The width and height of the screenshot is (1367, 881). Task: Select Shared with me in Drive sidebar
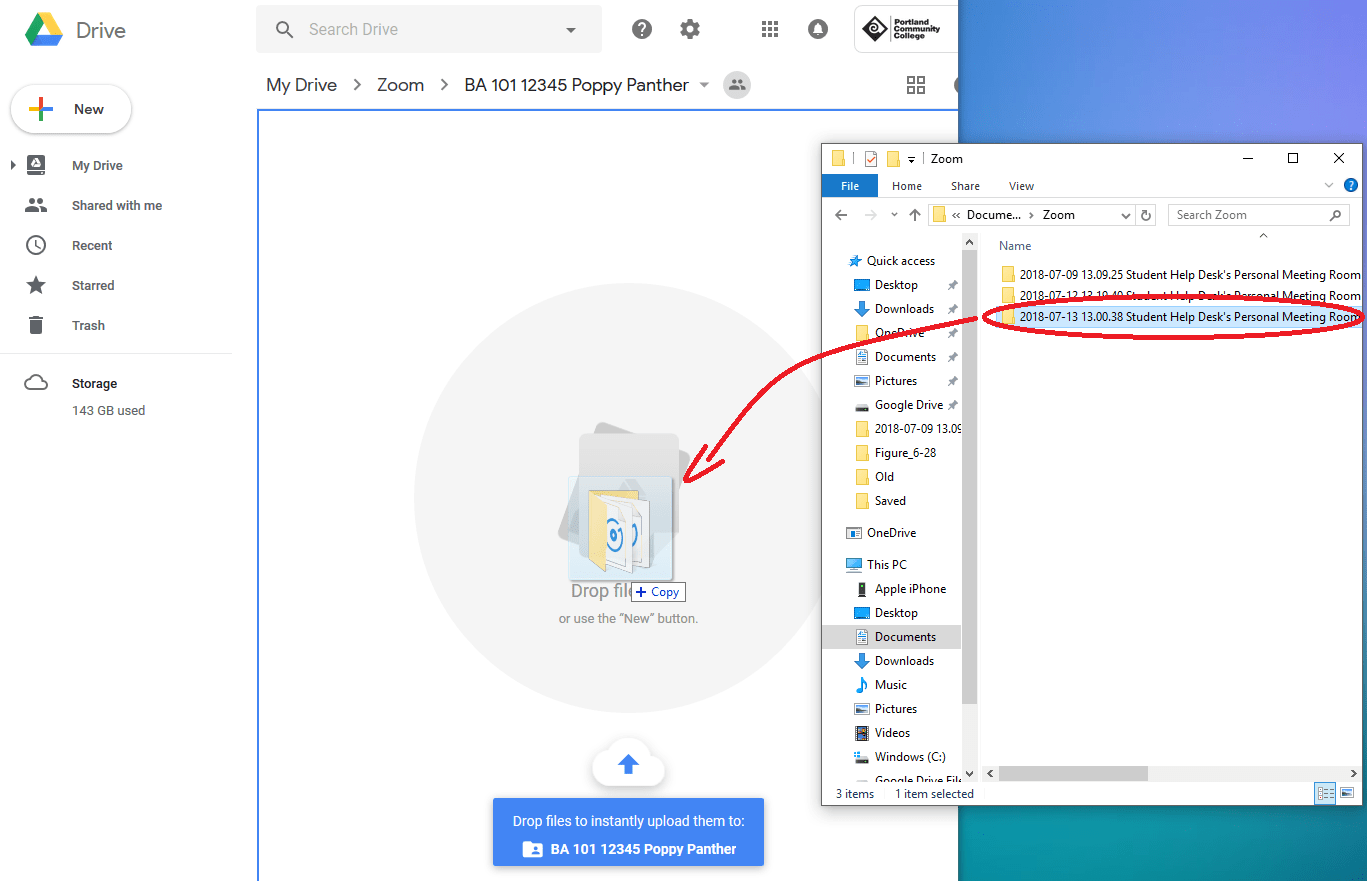pyautogui.click(x=117, y=205)
